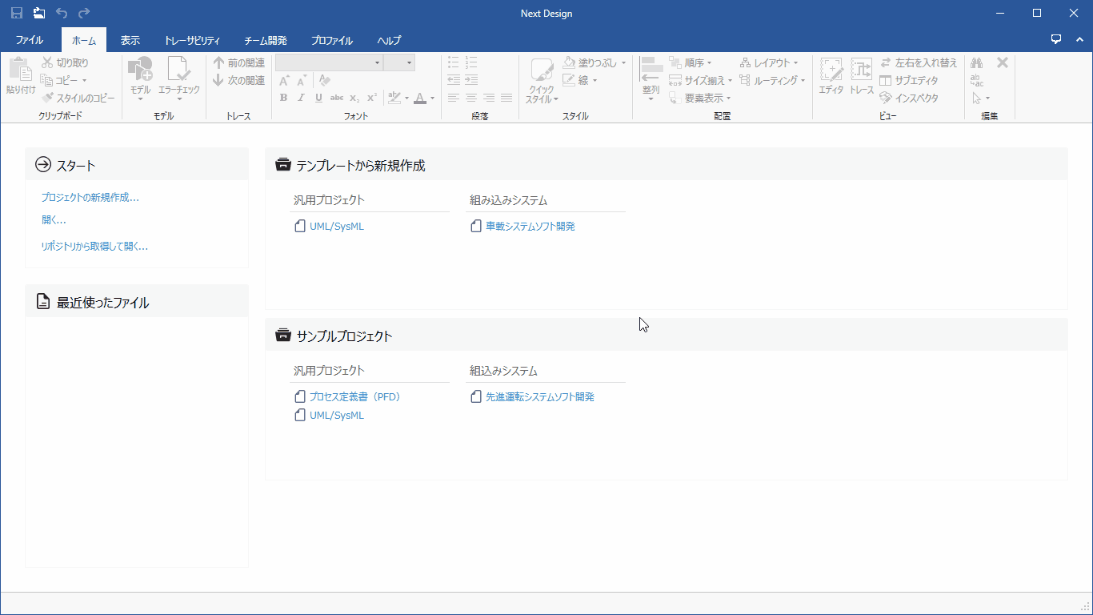The image size is (1093, 615).
Task: Toggle underline formatting in the font group
Action: (318, 97)
